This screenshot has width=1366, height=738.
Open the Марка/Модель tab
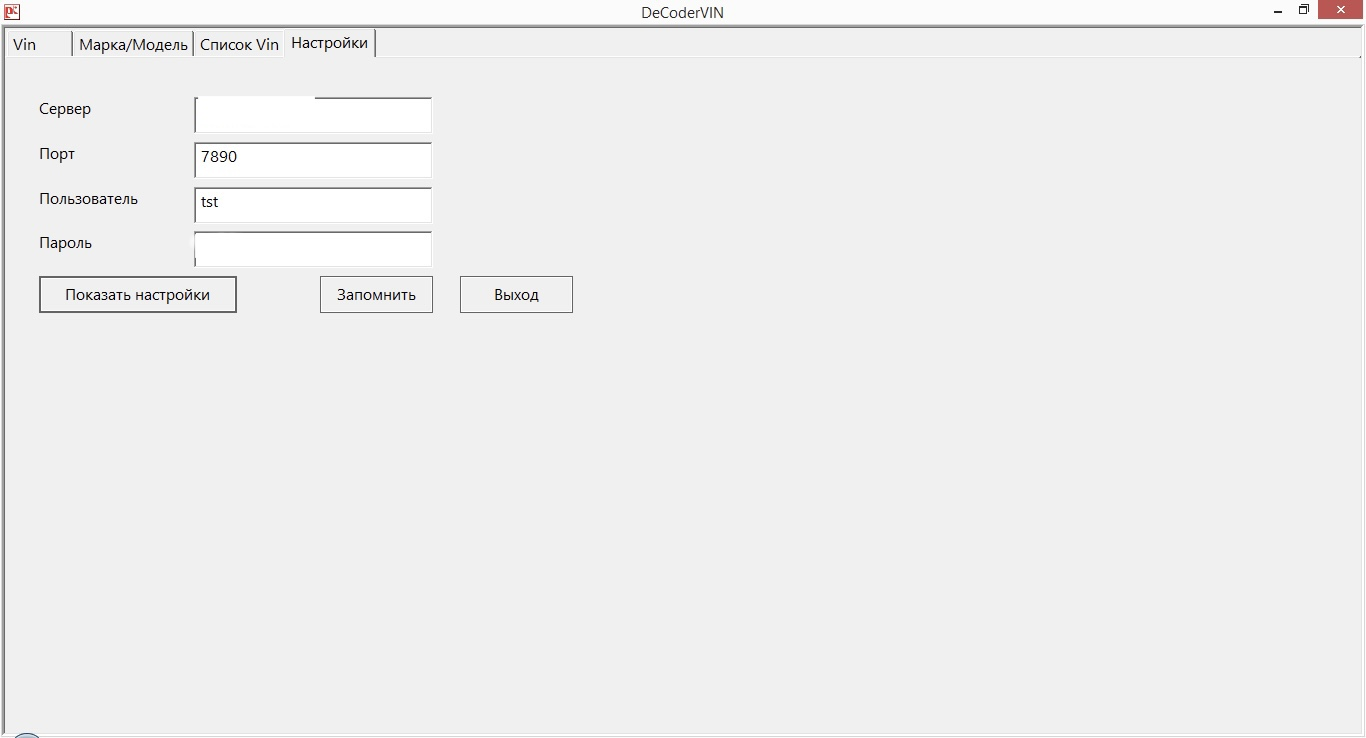(133, 45)
